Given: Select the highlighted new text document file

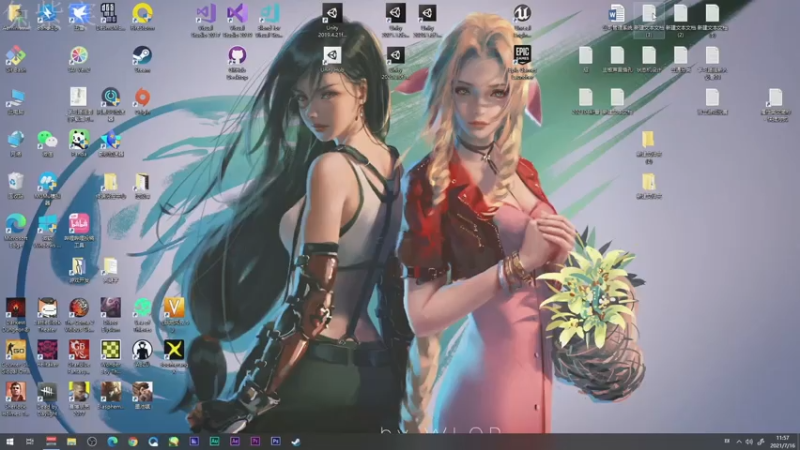Looking at the screenshot, I should pos(648,20).
